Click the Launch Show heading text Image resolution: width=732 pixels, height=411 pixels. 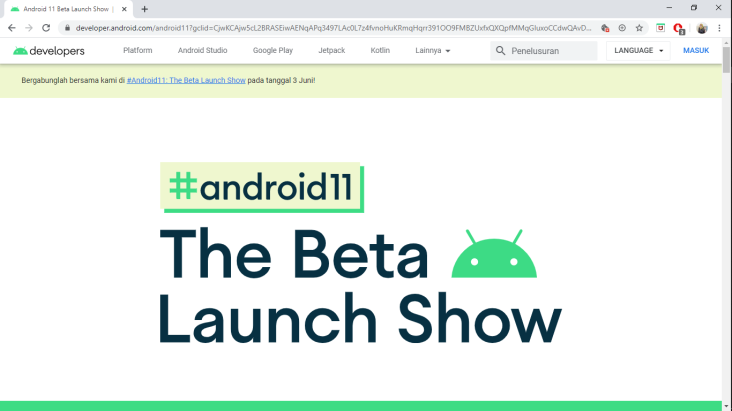pos(359,318)
